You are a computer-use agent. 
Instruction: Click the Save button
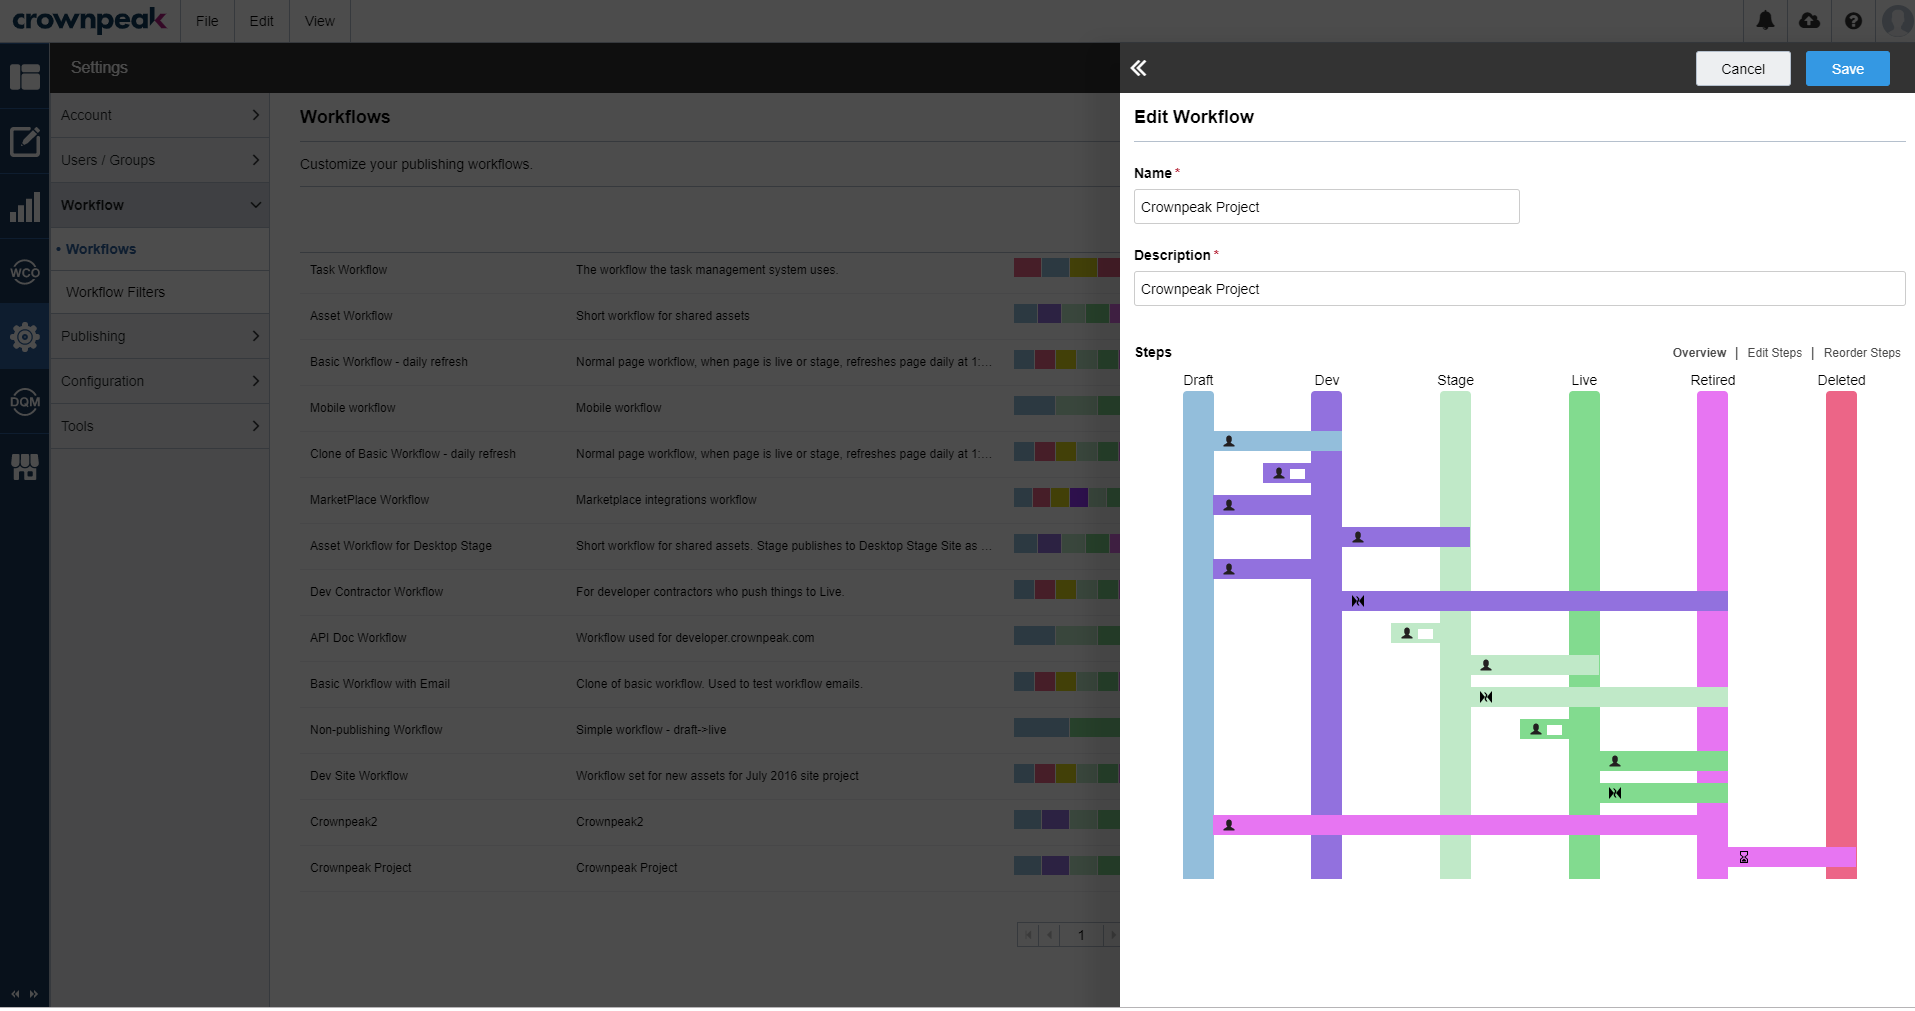(1847, 68)
